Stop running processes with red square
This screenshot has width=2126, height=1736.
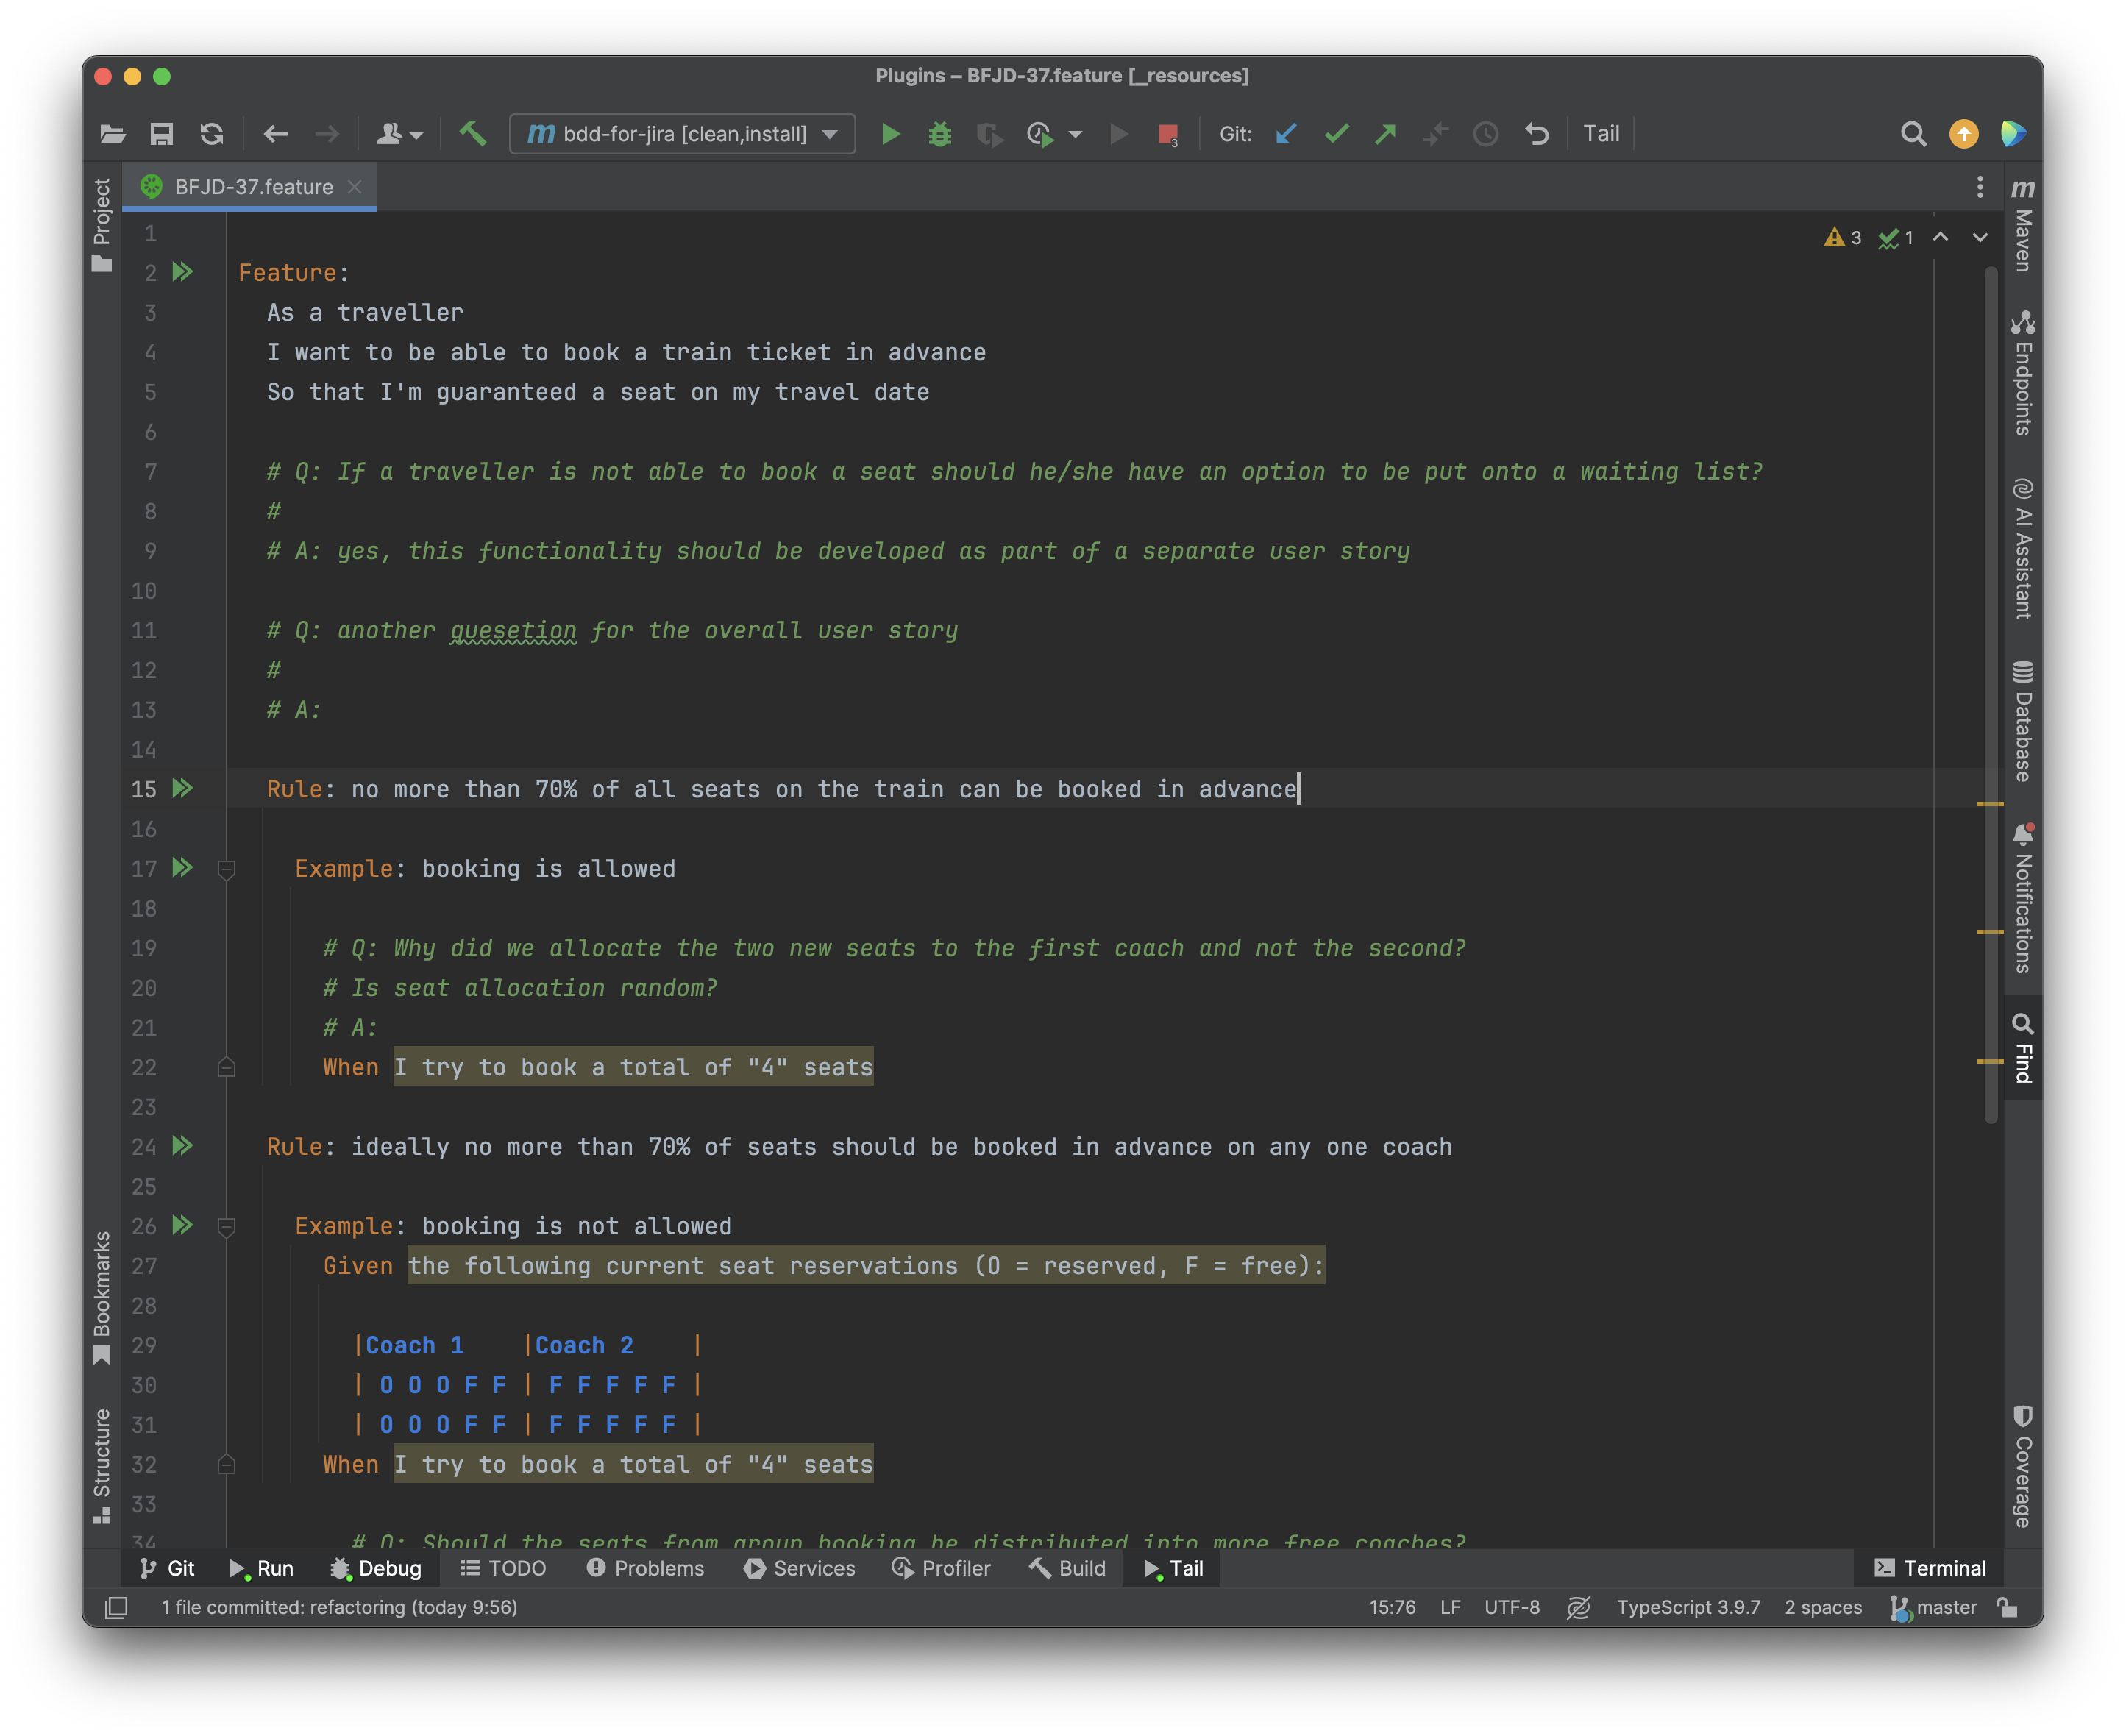1168,135
